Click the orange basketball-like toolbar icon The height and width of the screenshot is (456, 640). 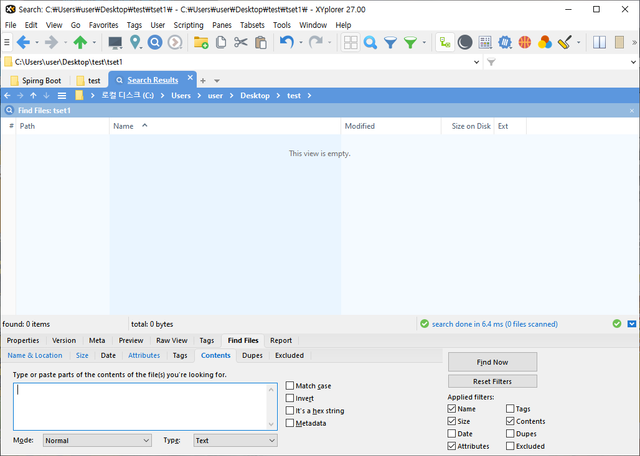pyautogui.click(x=525, y=42)
